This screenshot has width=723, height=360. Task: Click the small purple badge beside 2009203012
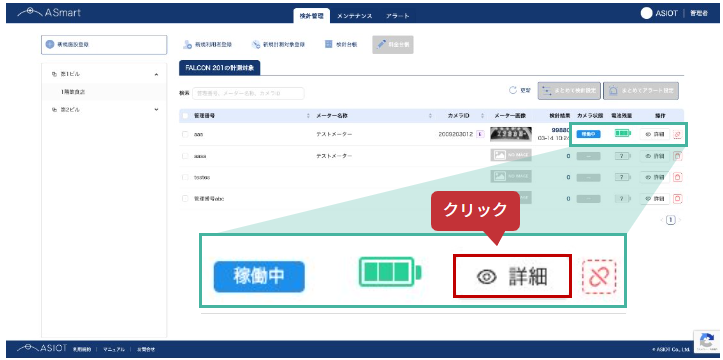pyautogui.click(x=480, y=134)
